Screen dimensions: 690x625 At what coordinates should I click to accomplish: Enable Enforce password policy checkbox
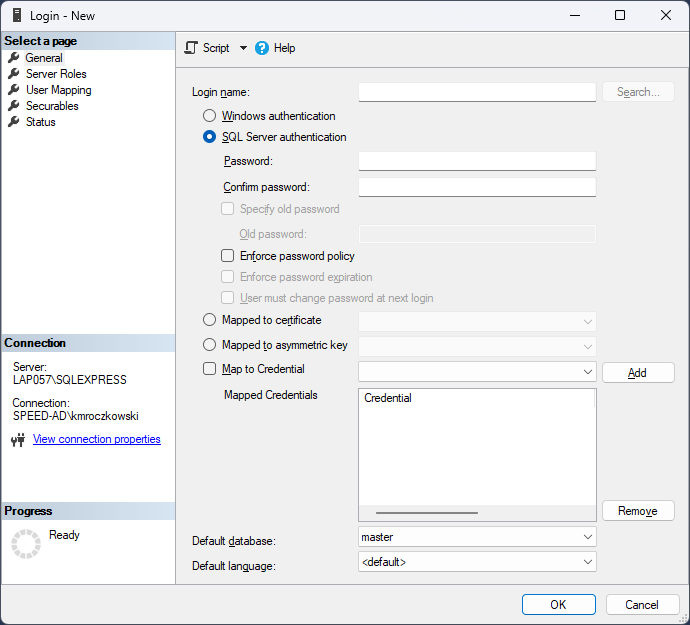tap(228, 256)
